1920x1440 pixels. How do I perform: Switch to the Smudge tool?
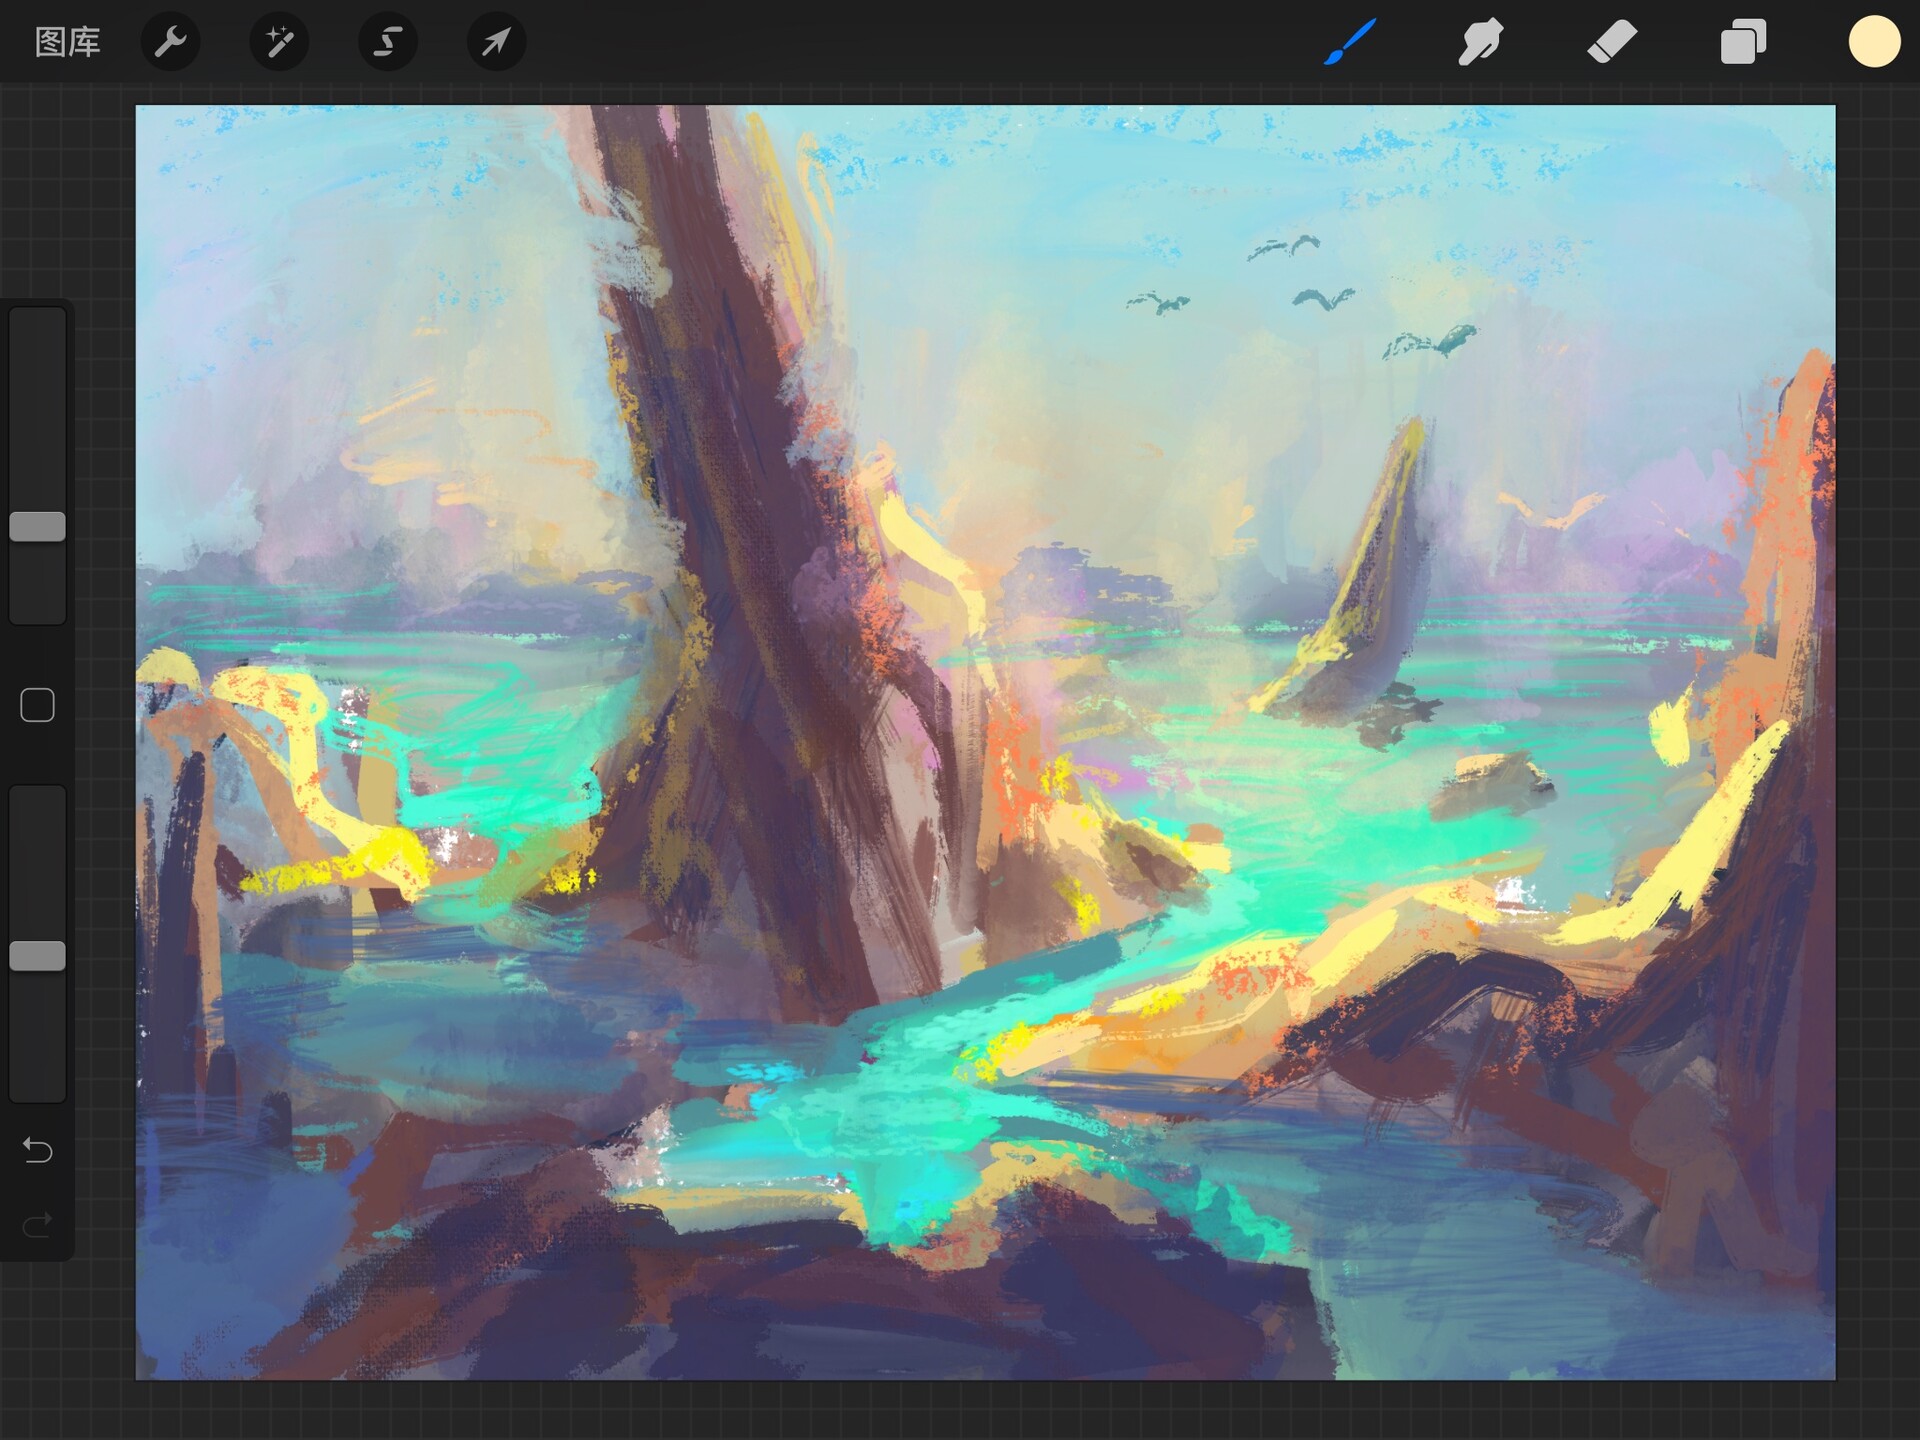point(1481,41)
